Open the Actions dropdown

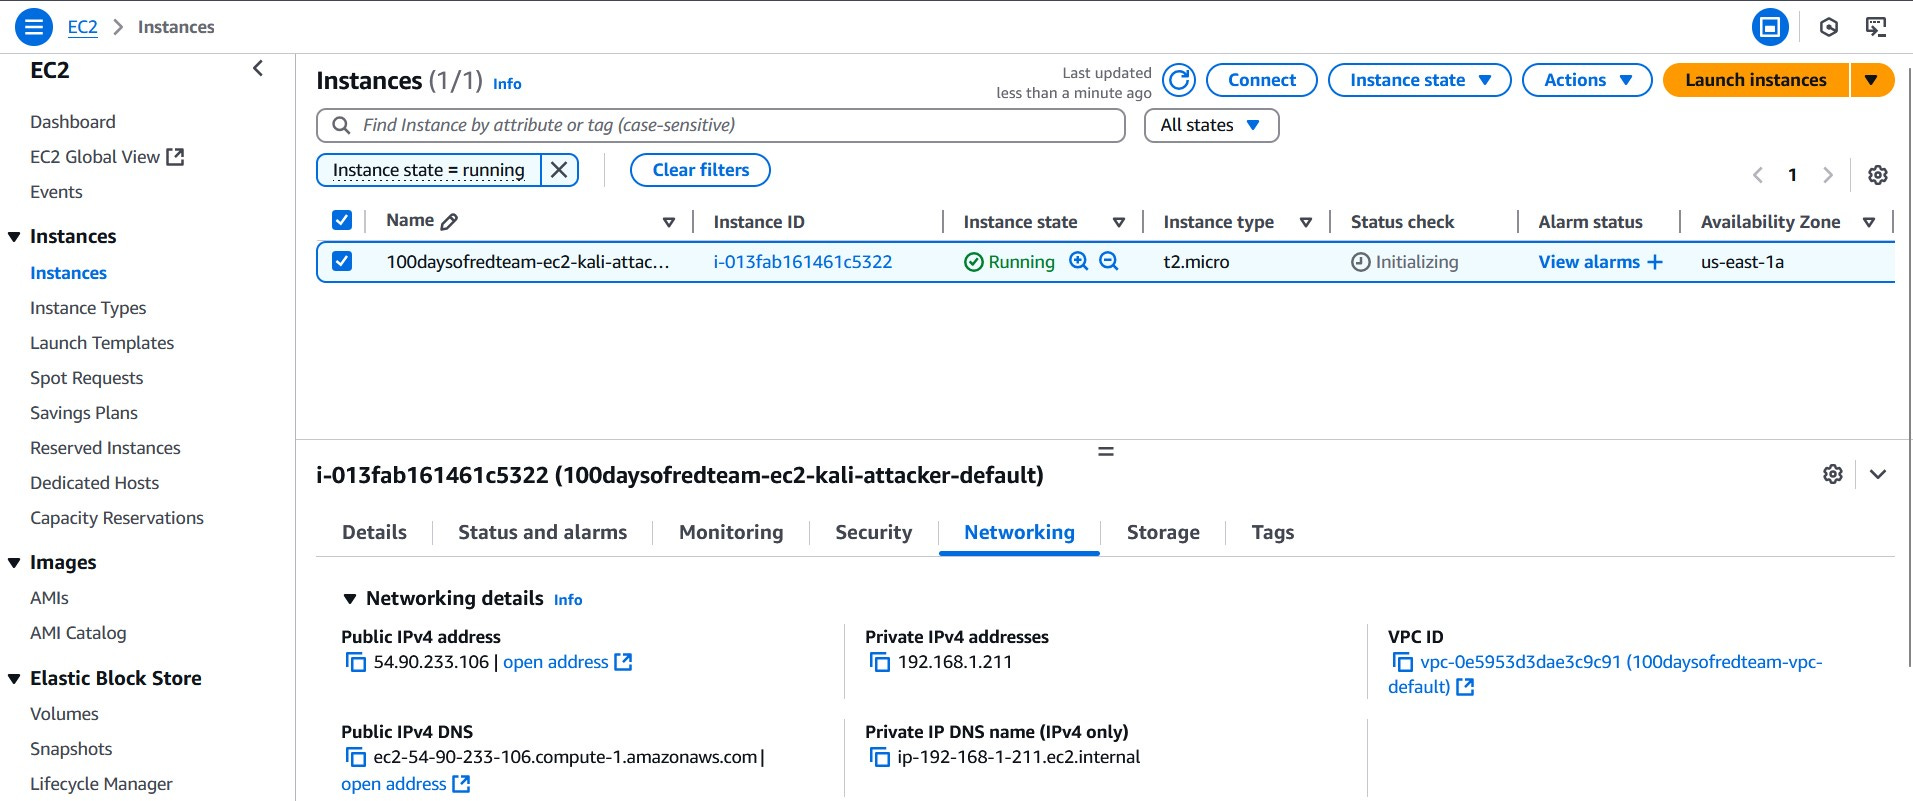point(1587,80)
